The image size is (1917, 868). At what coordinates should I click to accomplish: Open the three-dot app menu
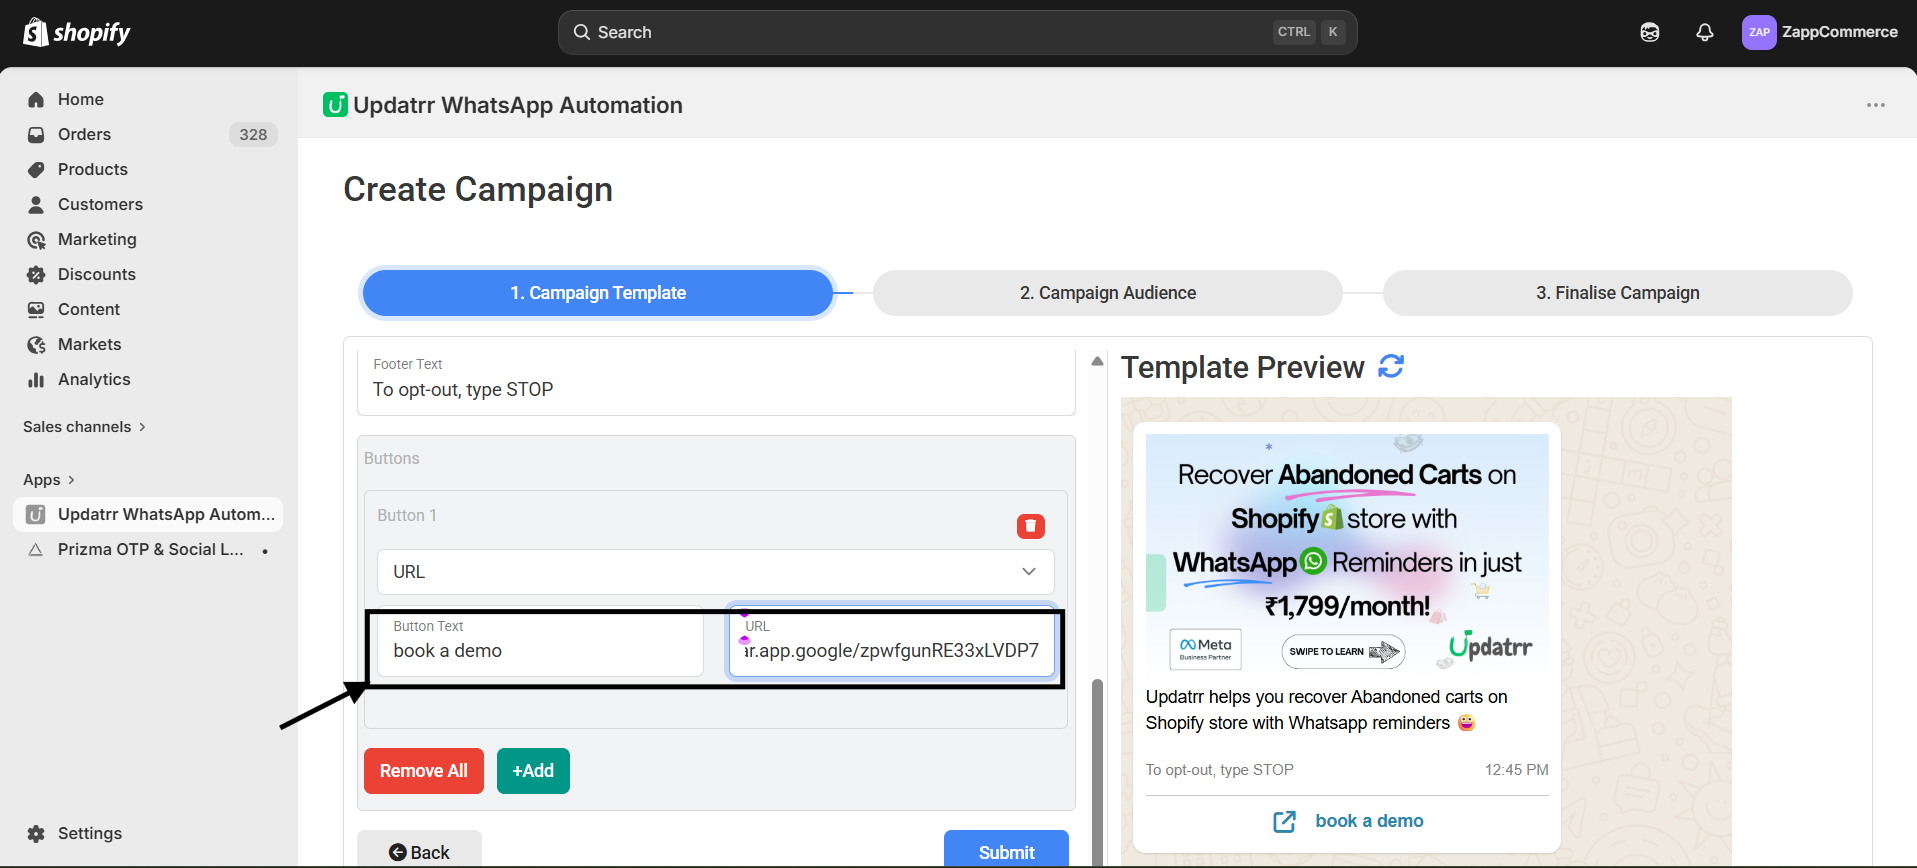(1875, 105)
